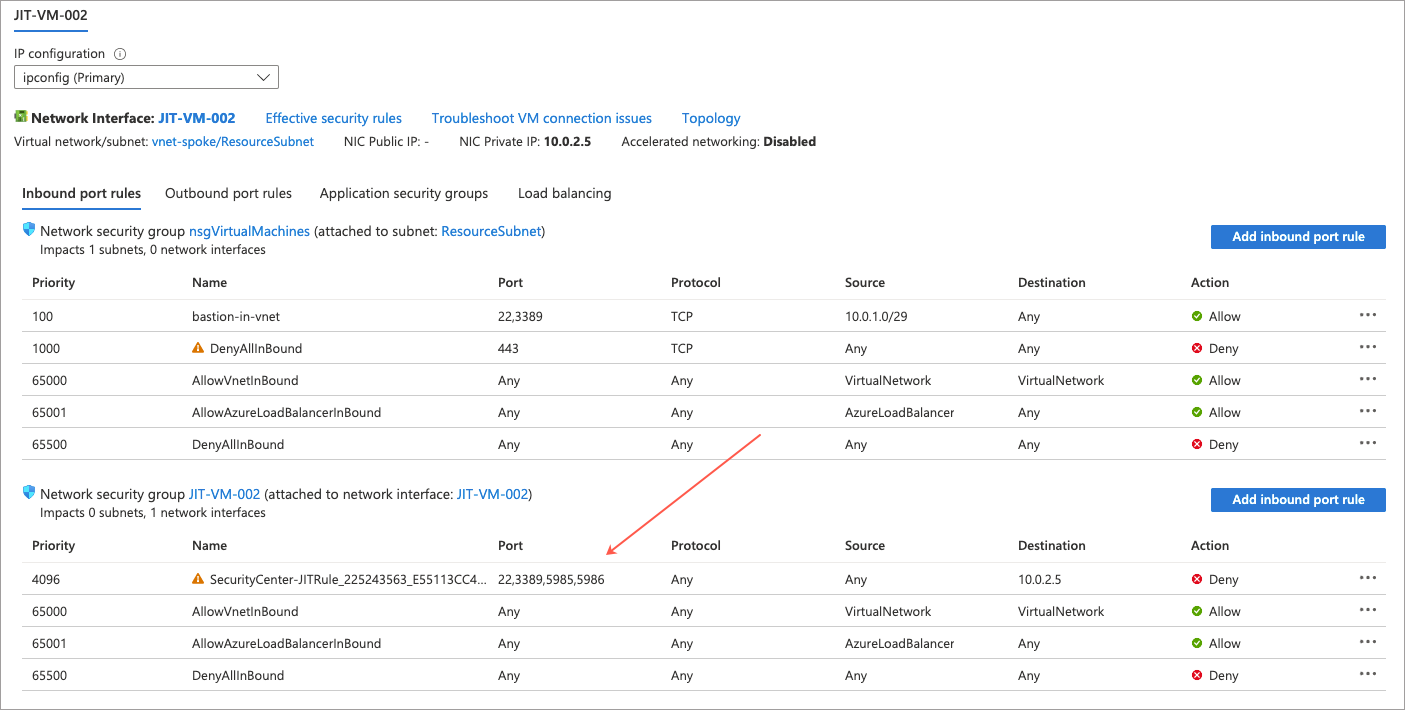Open the vnet-spoke/ResourceSubnet link
This screenshot has height=710, width=1405.
point(233,142)
